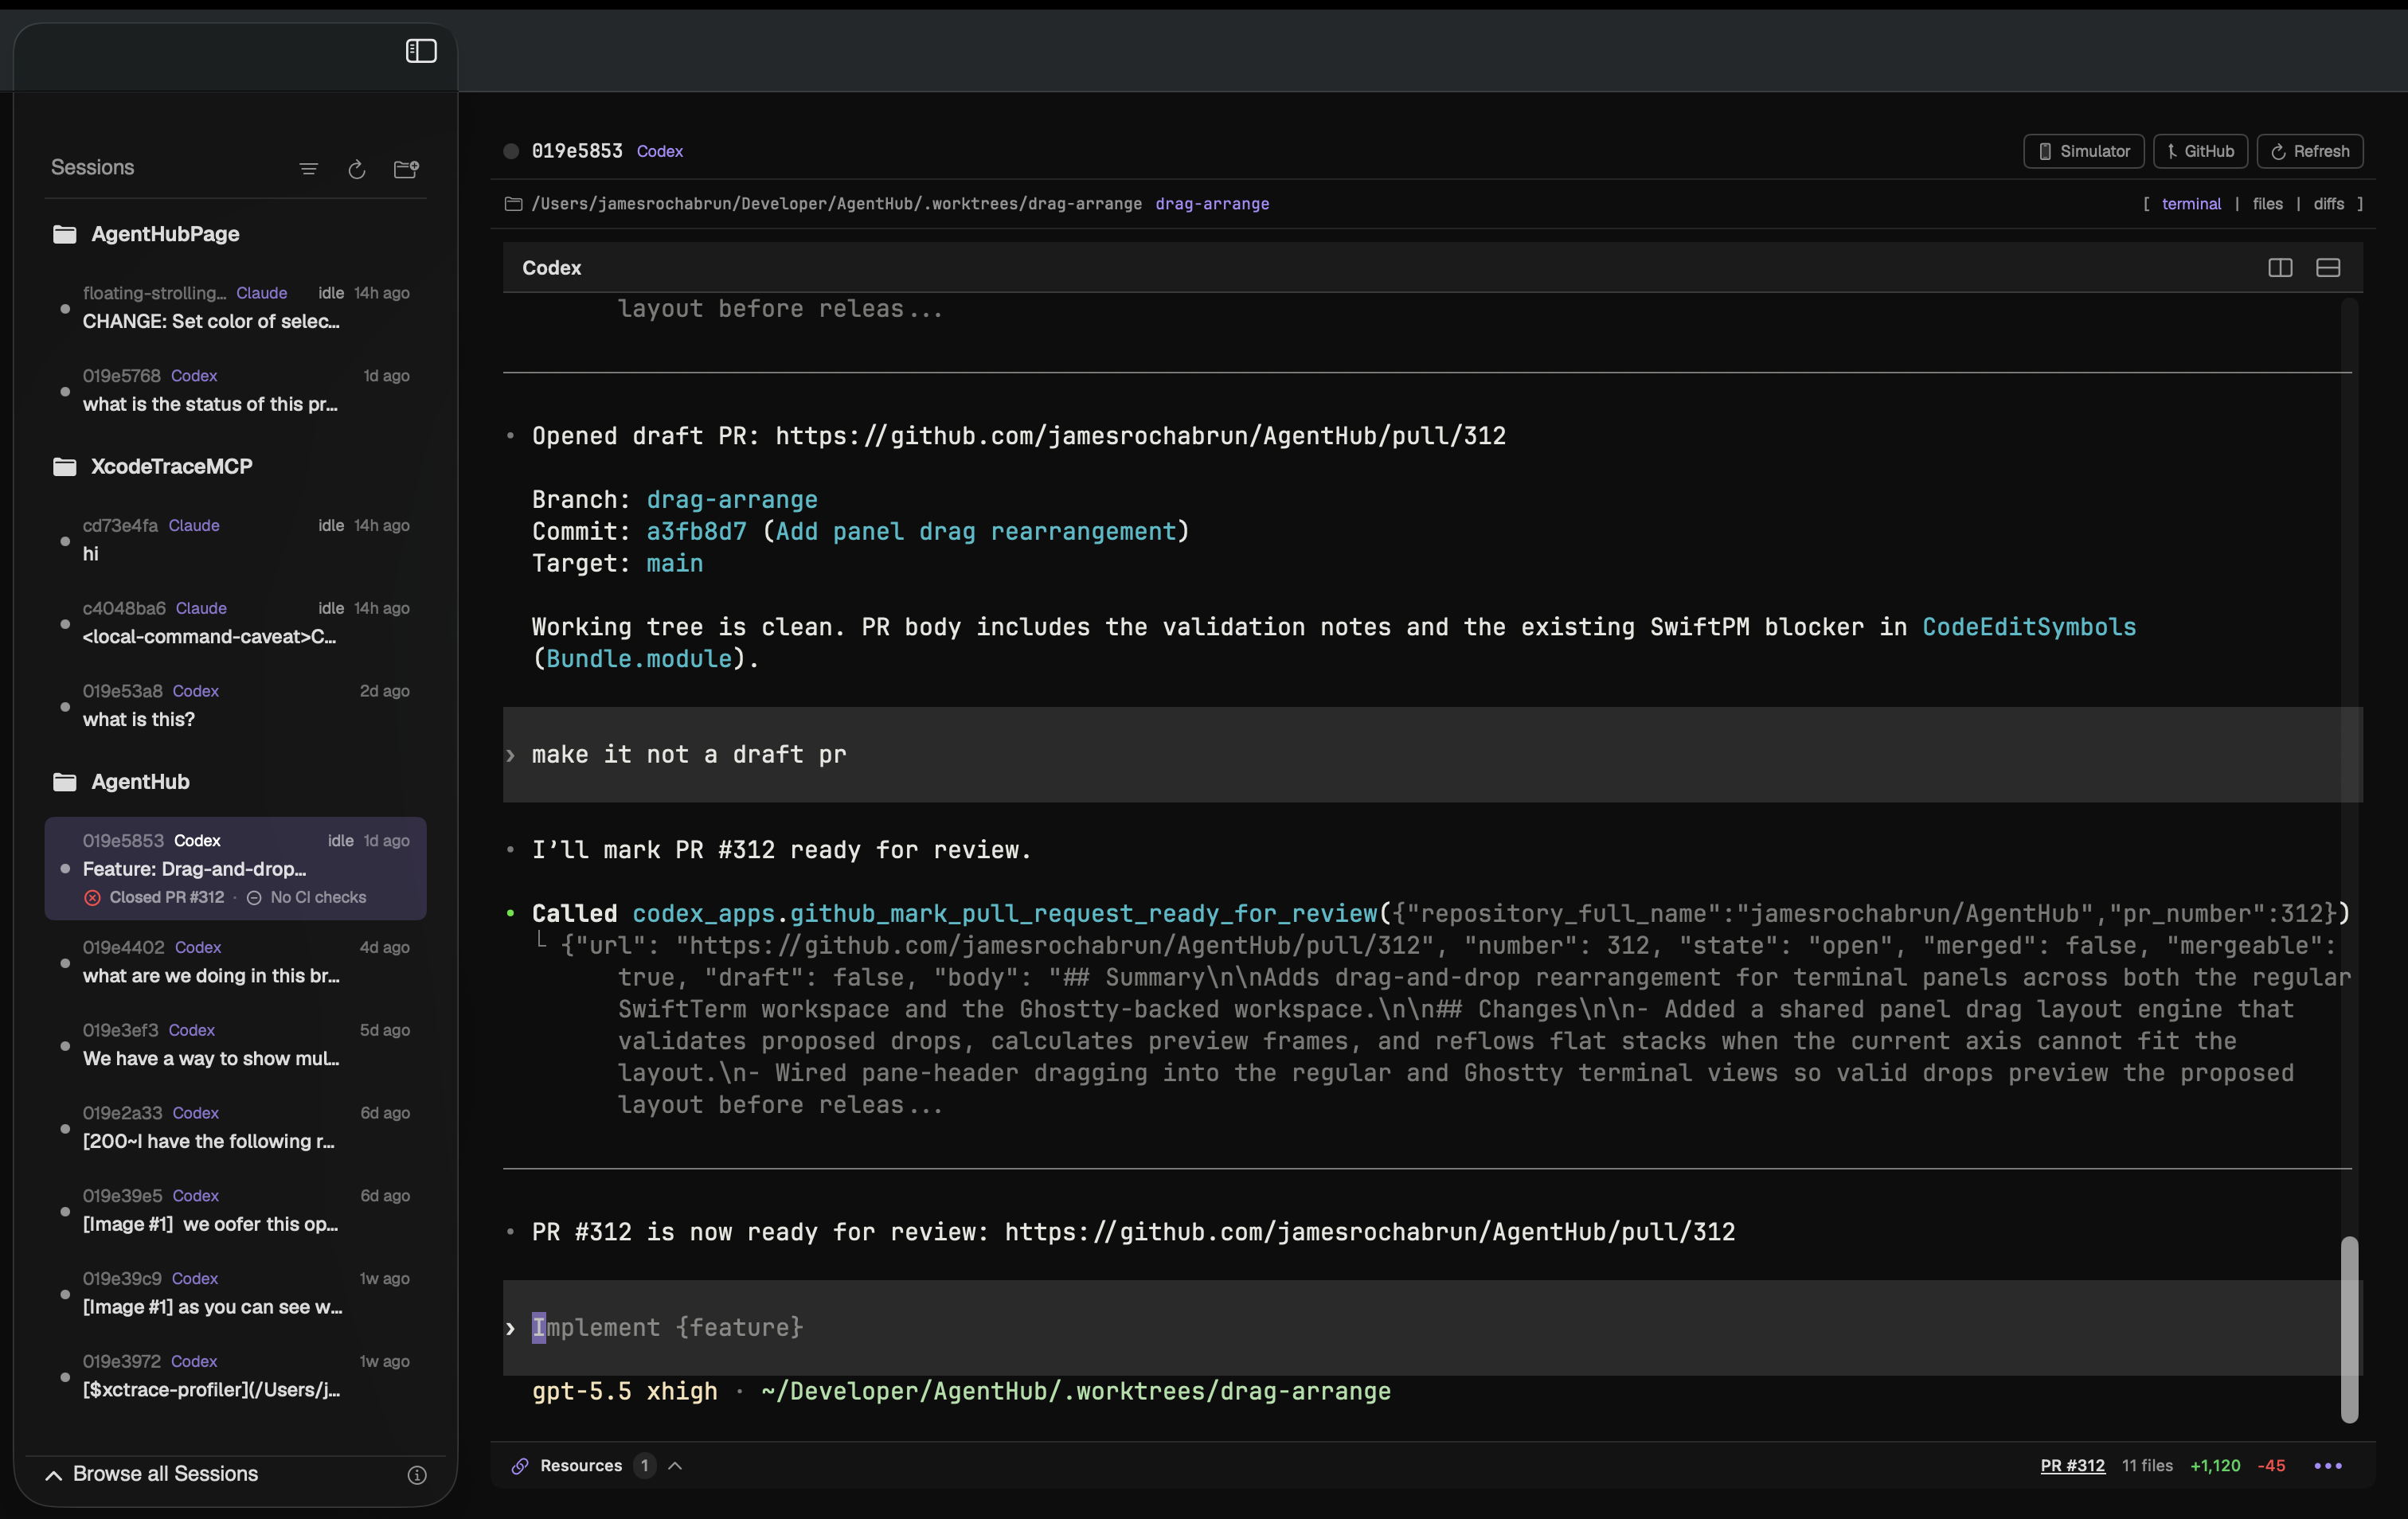Click the worktree path folder icon
This screenshot has width=2408, height=1519.
point(513,204)
